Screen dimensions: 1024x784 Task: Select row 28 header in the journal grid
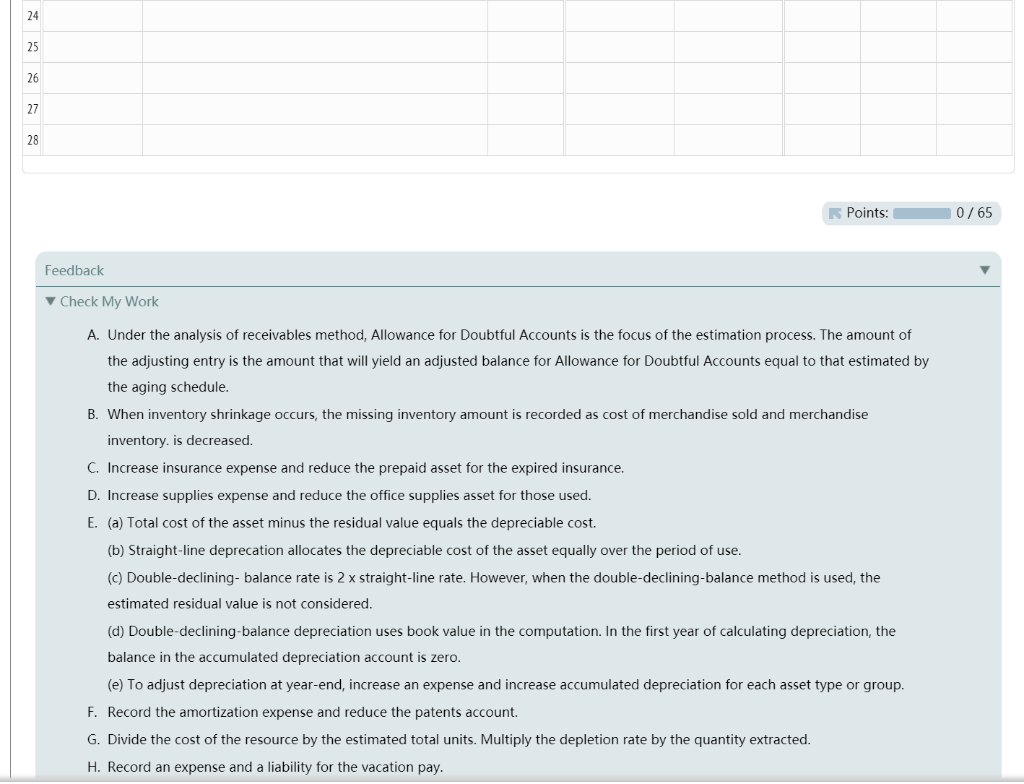coord(31,138)
